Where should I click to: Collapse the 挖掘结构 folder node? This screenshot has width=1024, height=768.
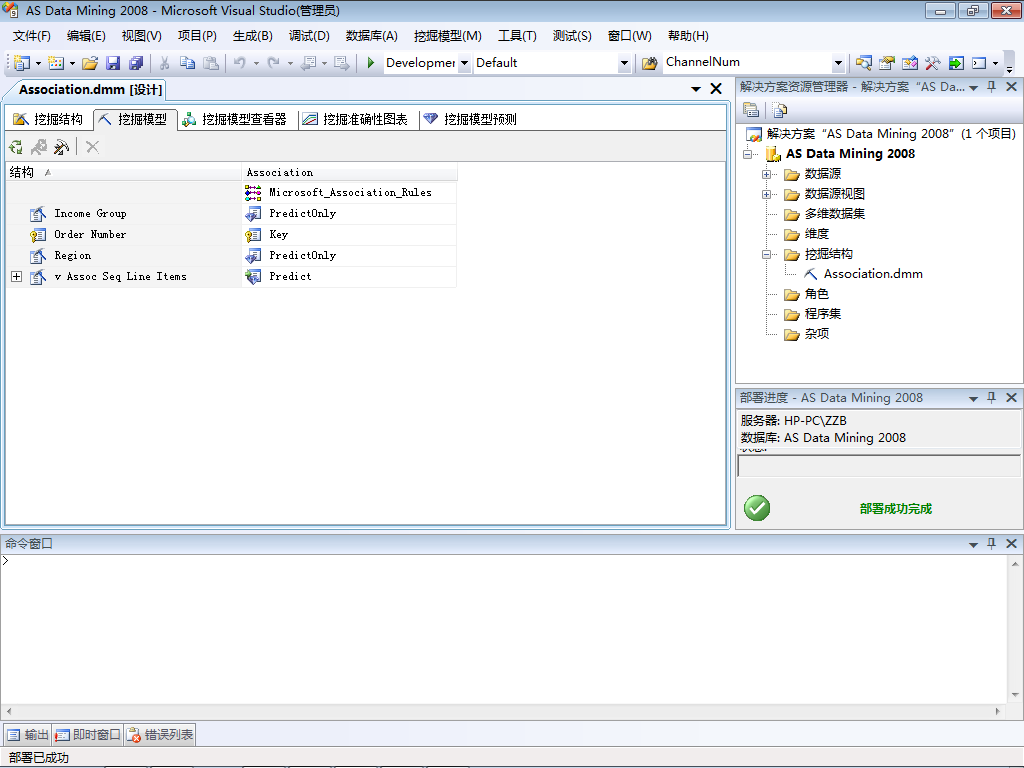tap(767, 255)
